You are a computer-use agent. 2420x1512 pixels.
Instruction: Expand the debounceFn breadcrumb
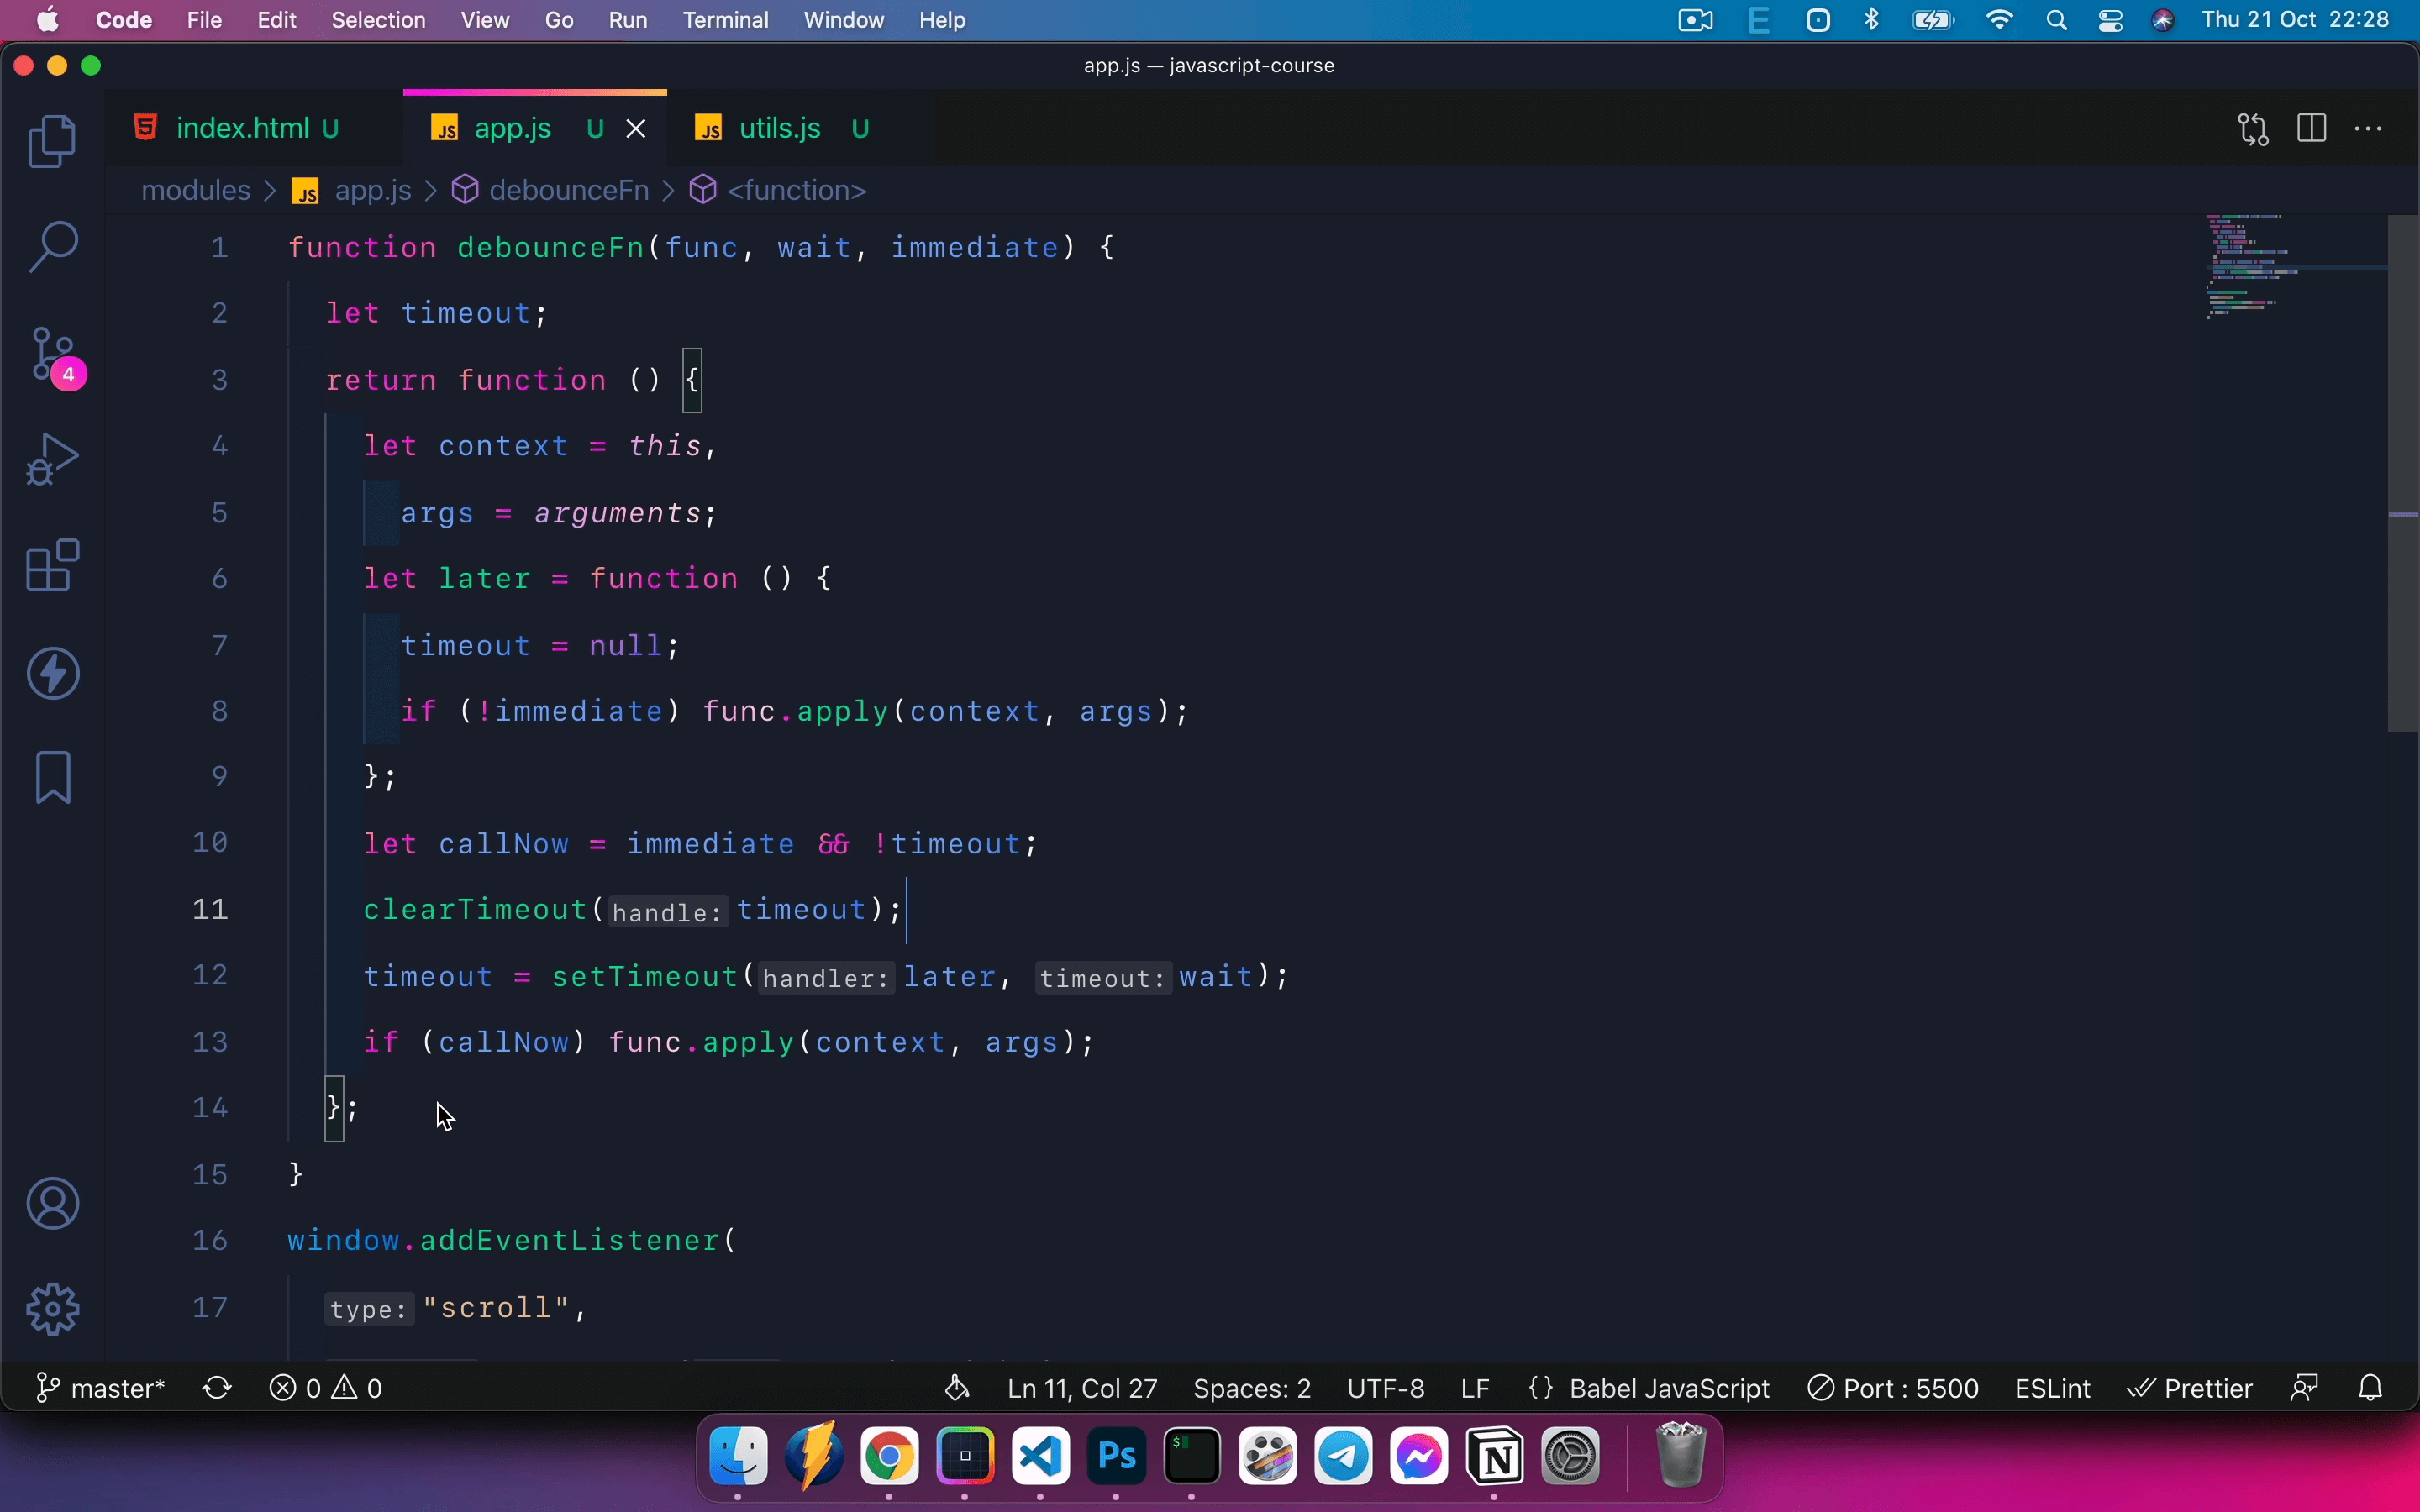tap(568, 190)
